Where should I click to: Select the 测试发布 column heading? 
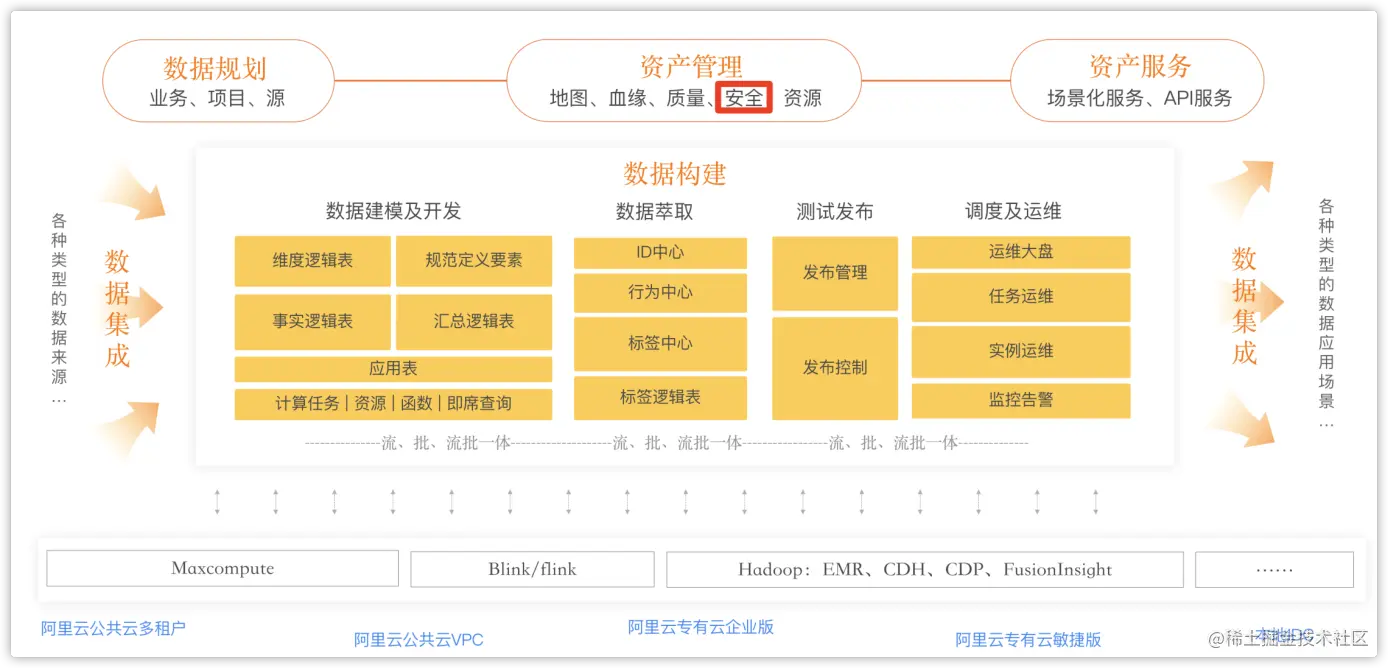(835, 211)
